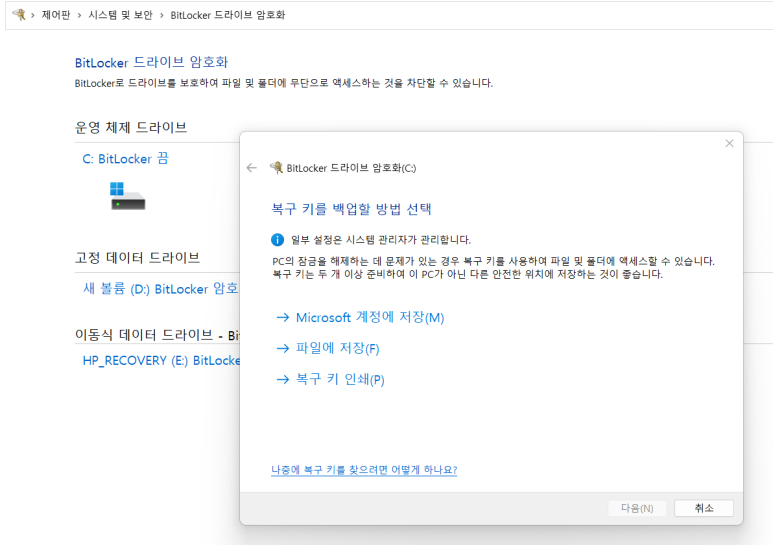
Task: Click the 다음(N) button
Action: click(637, 508)
